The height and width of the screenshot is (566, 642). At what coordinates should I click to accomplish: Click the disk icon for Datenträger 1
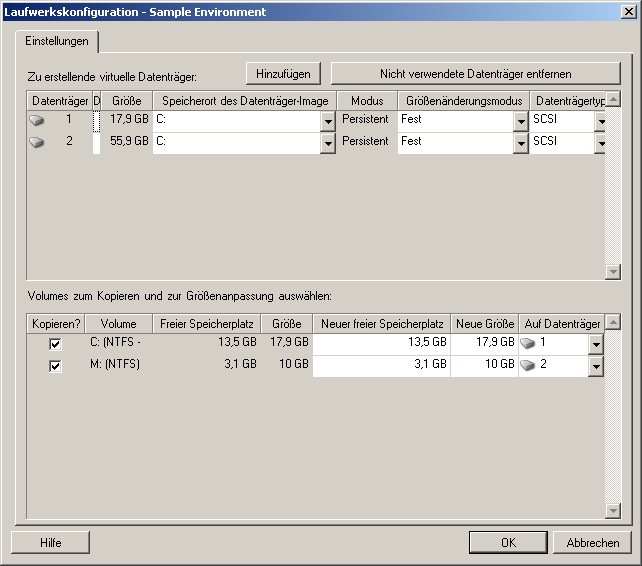[x=38, y=120]
